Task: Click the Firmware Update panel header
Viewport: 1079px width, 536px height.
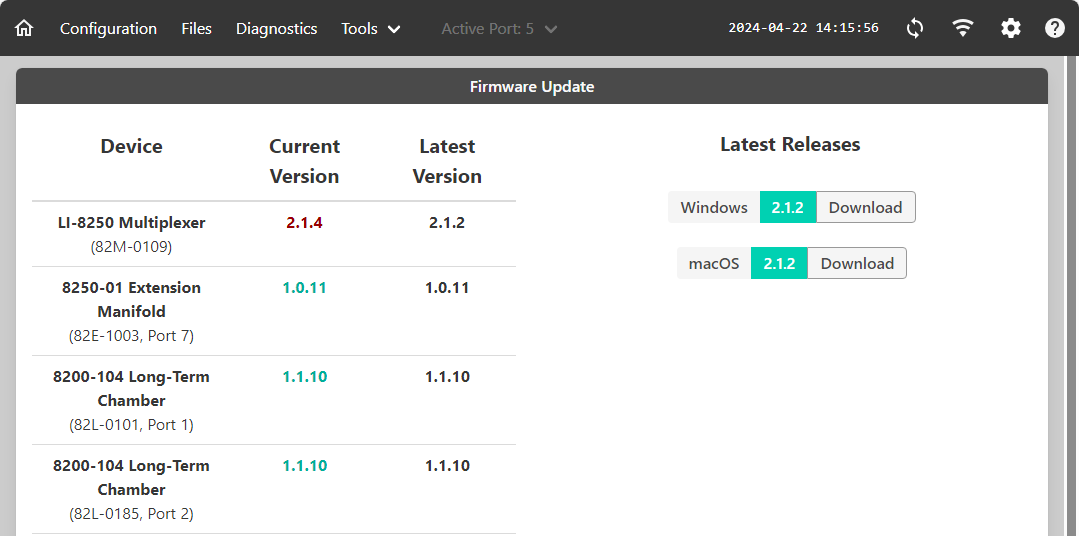Action: [532, 87]
